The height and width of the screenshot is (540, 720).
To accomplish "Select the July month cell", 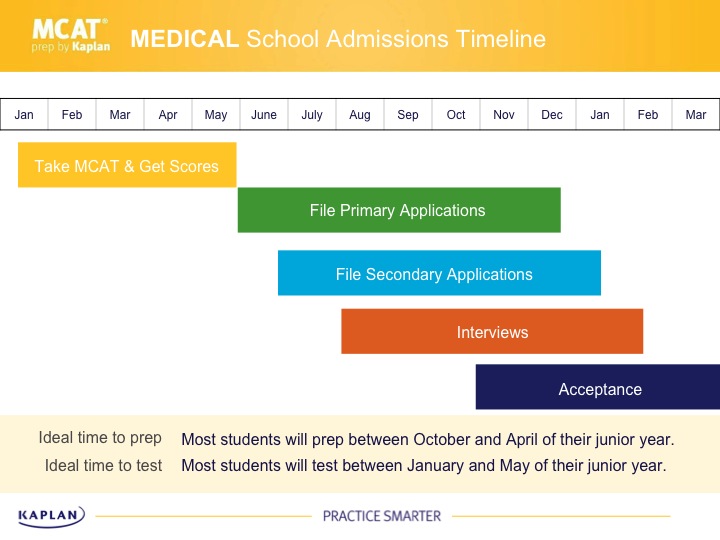I will (x=312, y=115).
